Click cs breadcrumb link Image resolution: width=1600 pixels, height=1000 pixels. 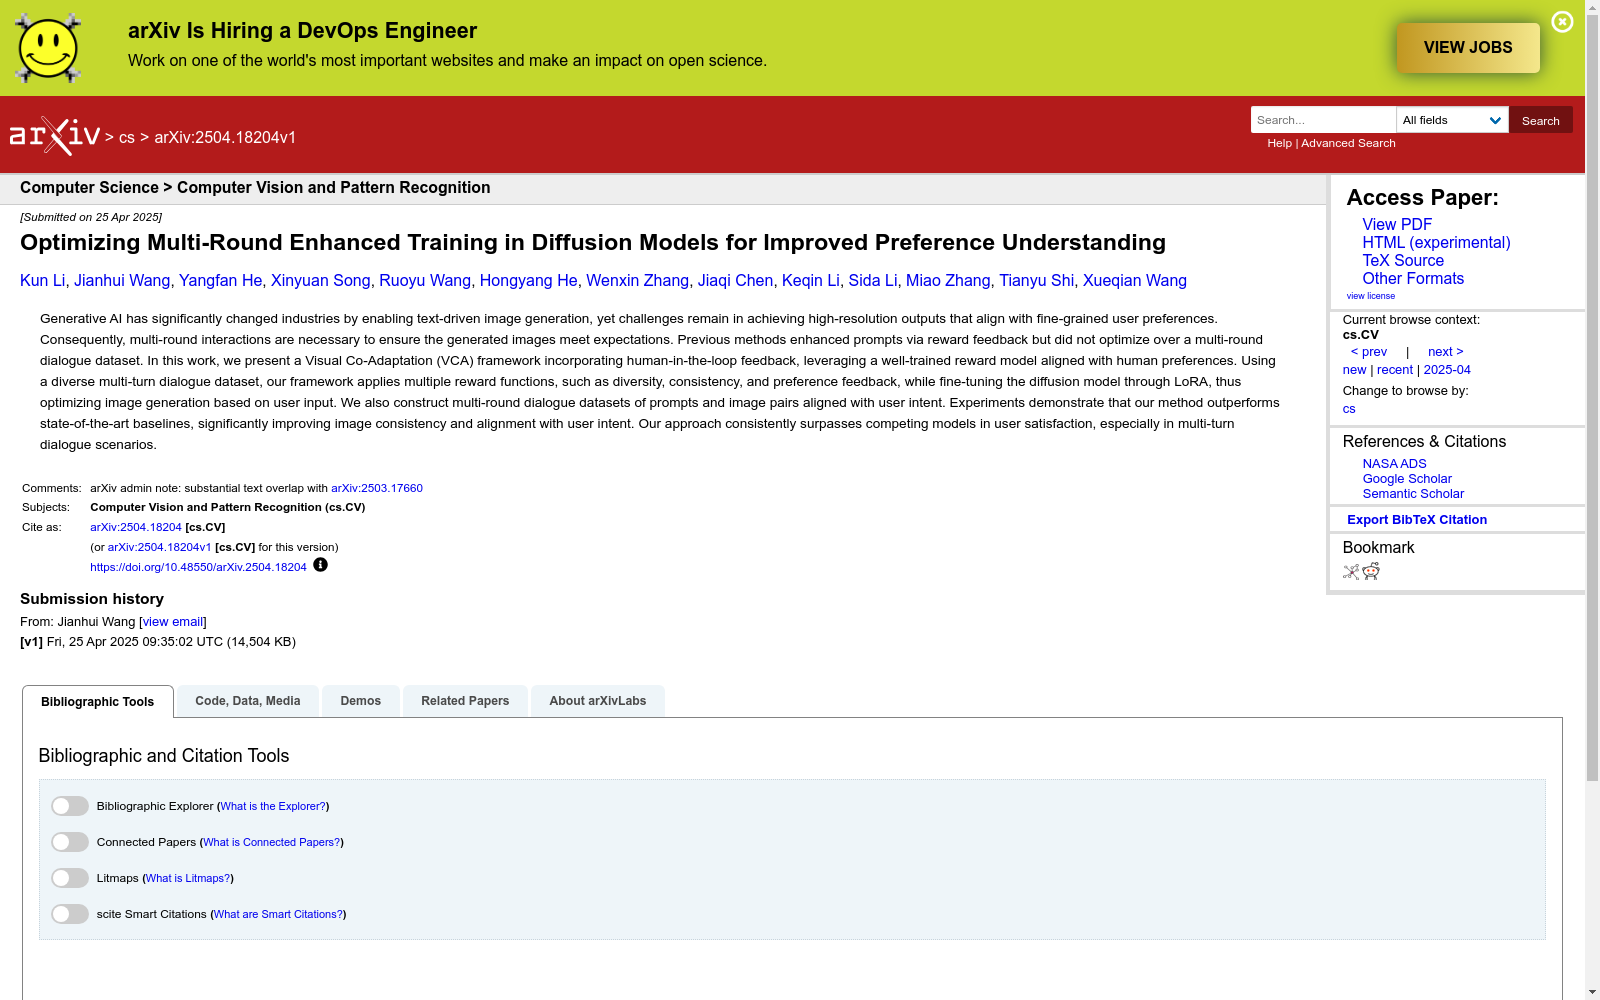click(x=127, y=138)
